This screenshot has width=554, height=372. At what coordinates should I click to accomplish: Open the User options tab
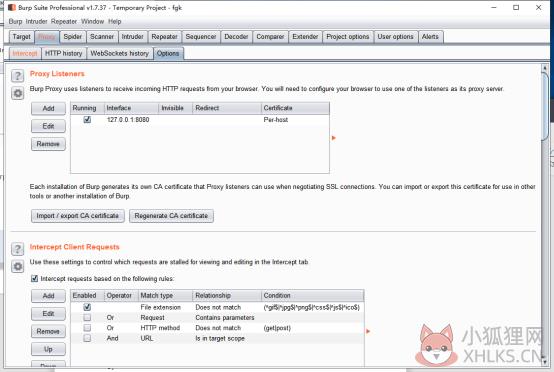click(395, 37)
